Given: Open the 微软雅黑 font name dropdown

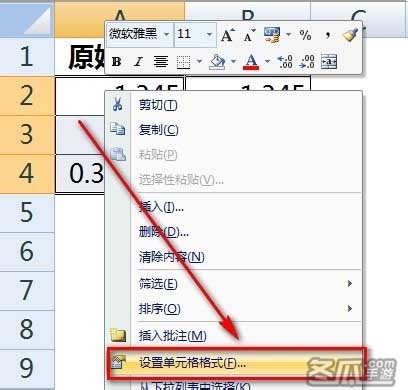Looking at the screenshot, I should pos(166,34).
